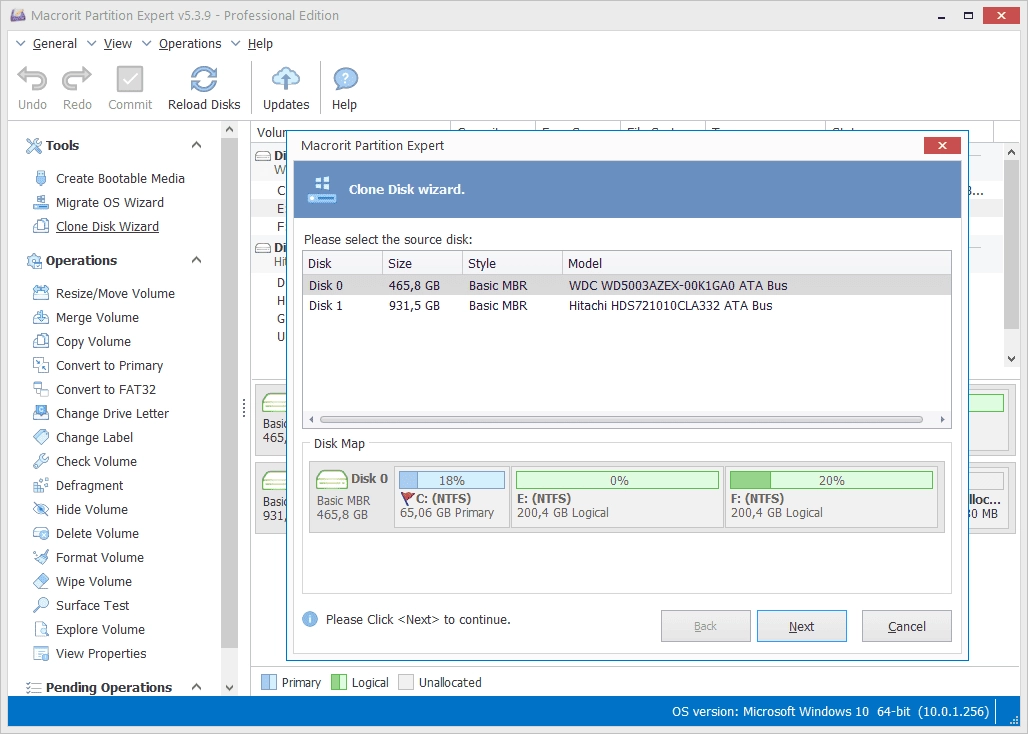Image resolution: width=1028 pixels, height=734 pixels.
Task: Select the C: (NTFS) partition block
Action: point(452,497)
